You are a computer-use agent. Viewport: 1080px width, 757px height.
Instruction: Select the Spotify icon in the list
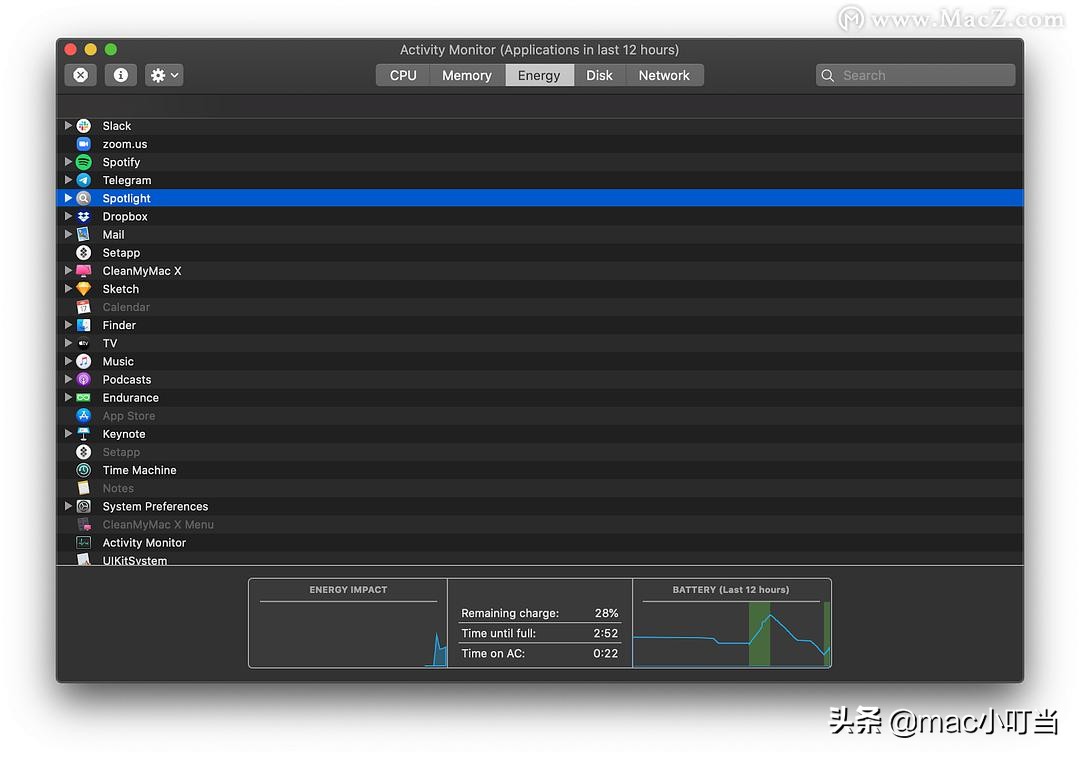pos(82,162)
